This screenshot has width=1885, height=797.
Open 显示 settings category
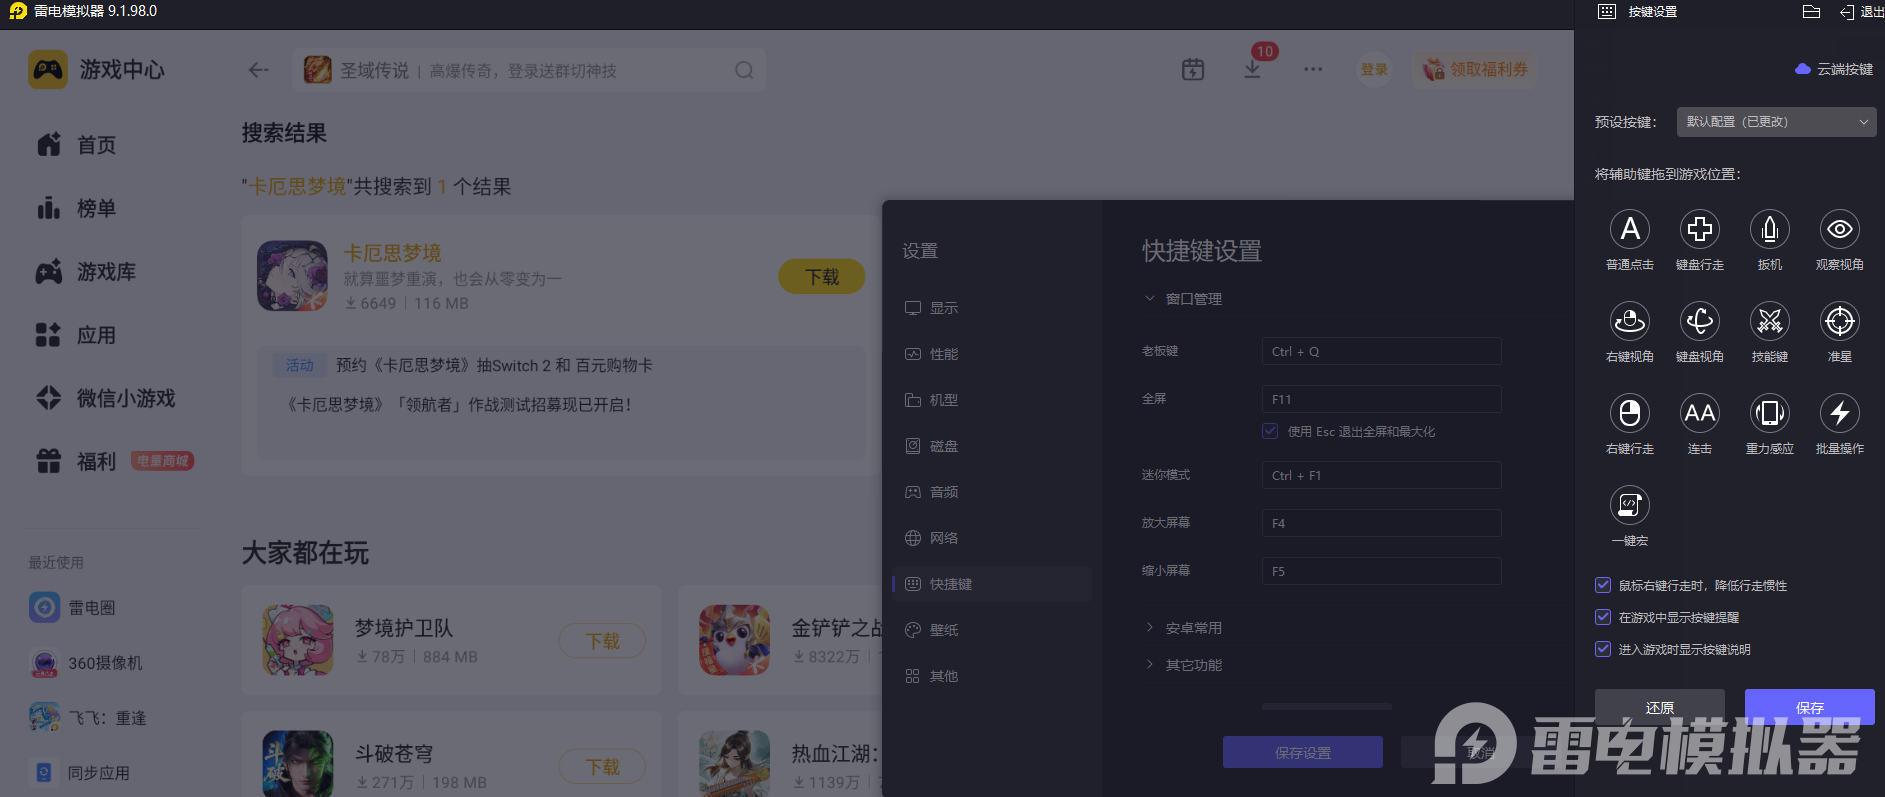point(991,308)
